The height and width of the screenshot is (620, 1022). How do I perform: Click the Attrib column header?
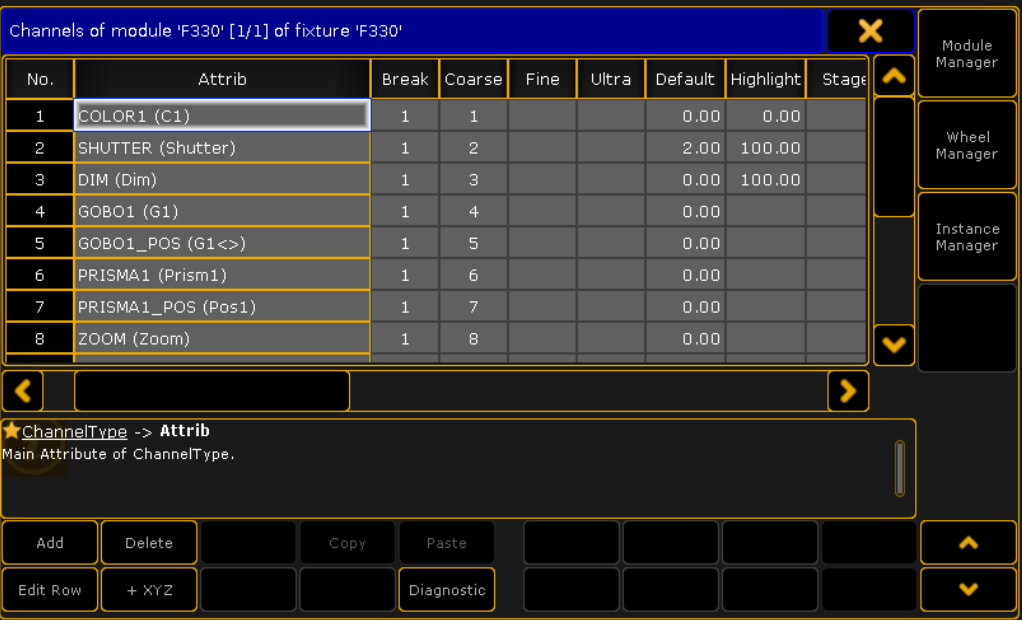pos(222,79)
